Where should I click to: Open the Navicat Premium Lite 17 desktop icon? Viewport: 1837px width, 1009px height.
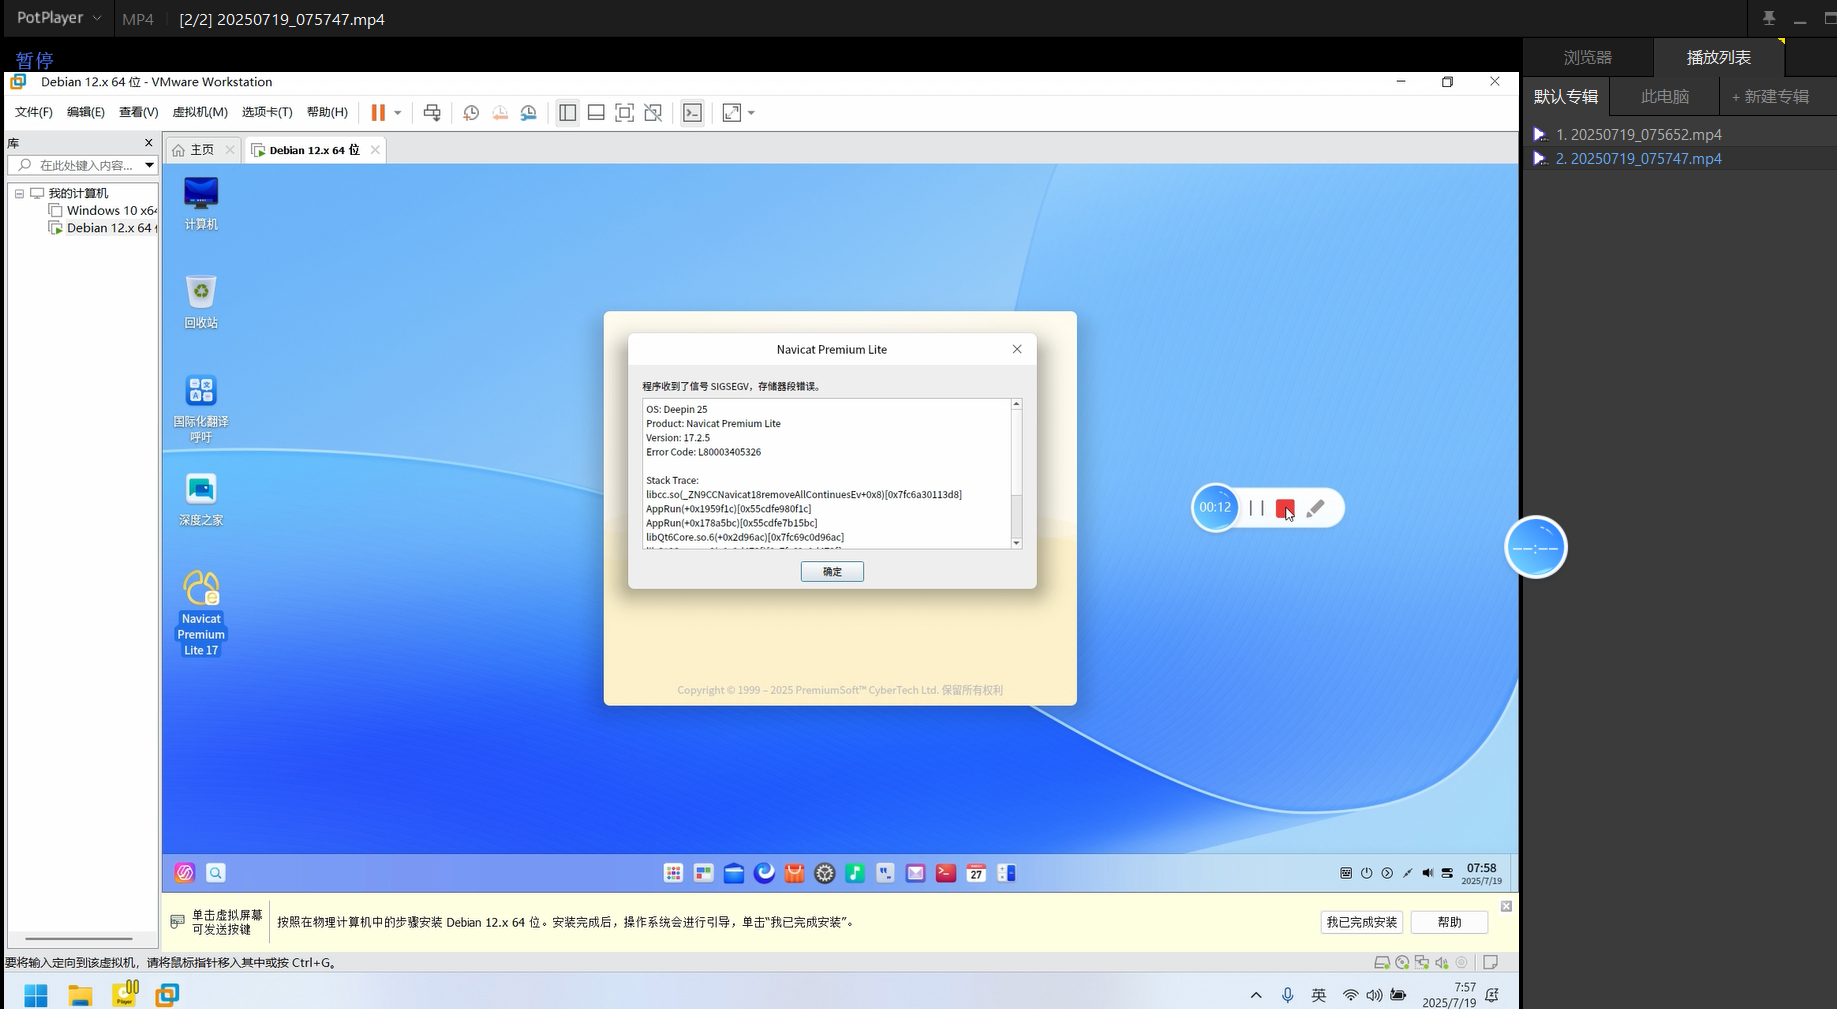click(x=201, y=612)
